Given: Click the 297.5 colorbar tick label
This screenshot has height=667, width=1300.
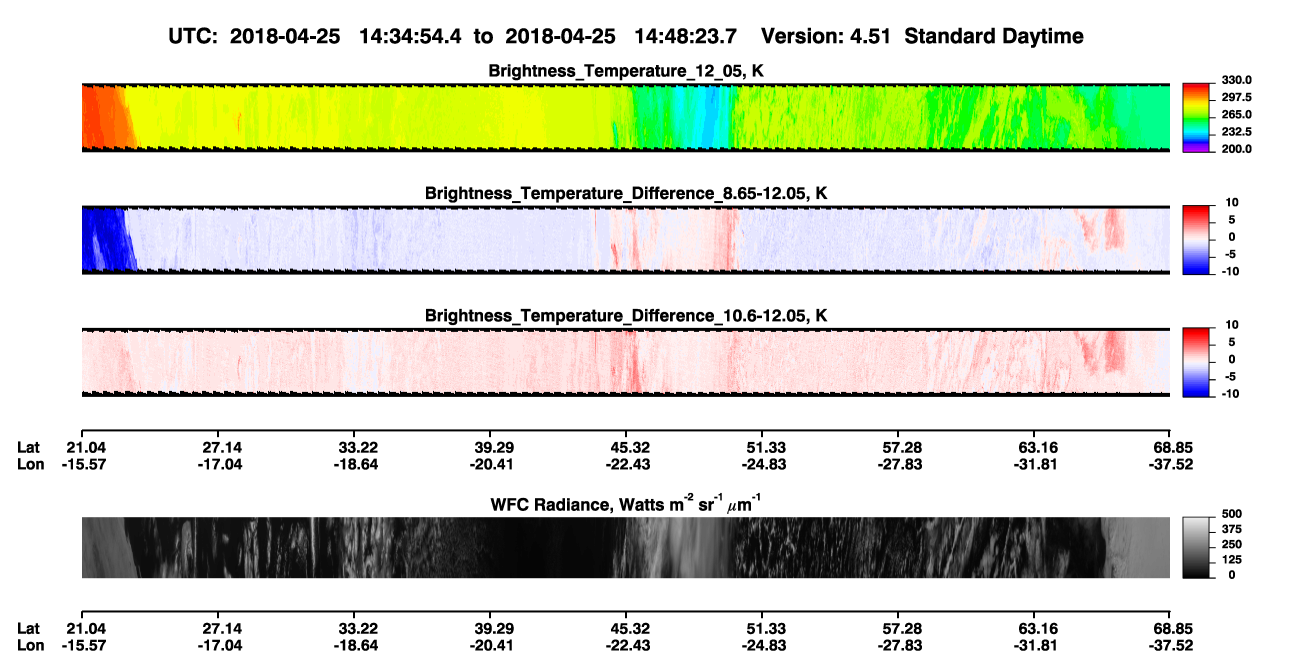Looking at the screenshot, I should (1237, 97).
